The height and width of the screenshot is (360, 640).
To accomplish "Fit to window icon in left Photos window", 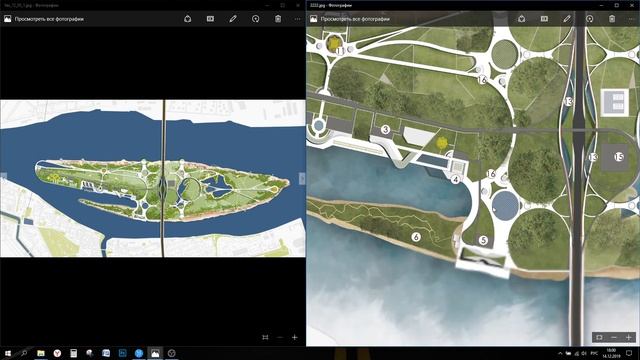I will (265, 337).
